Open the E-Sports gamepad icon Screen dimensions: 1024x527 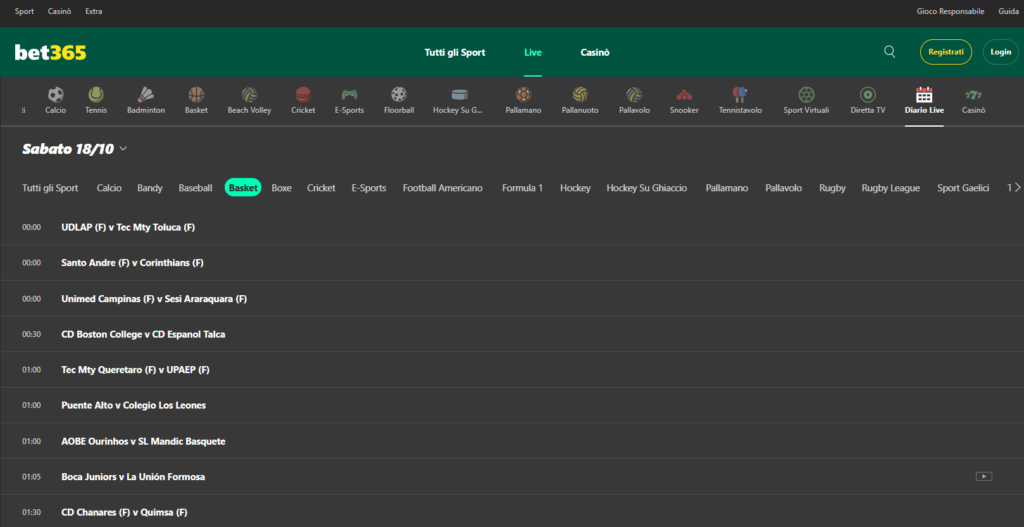(349, 95)
